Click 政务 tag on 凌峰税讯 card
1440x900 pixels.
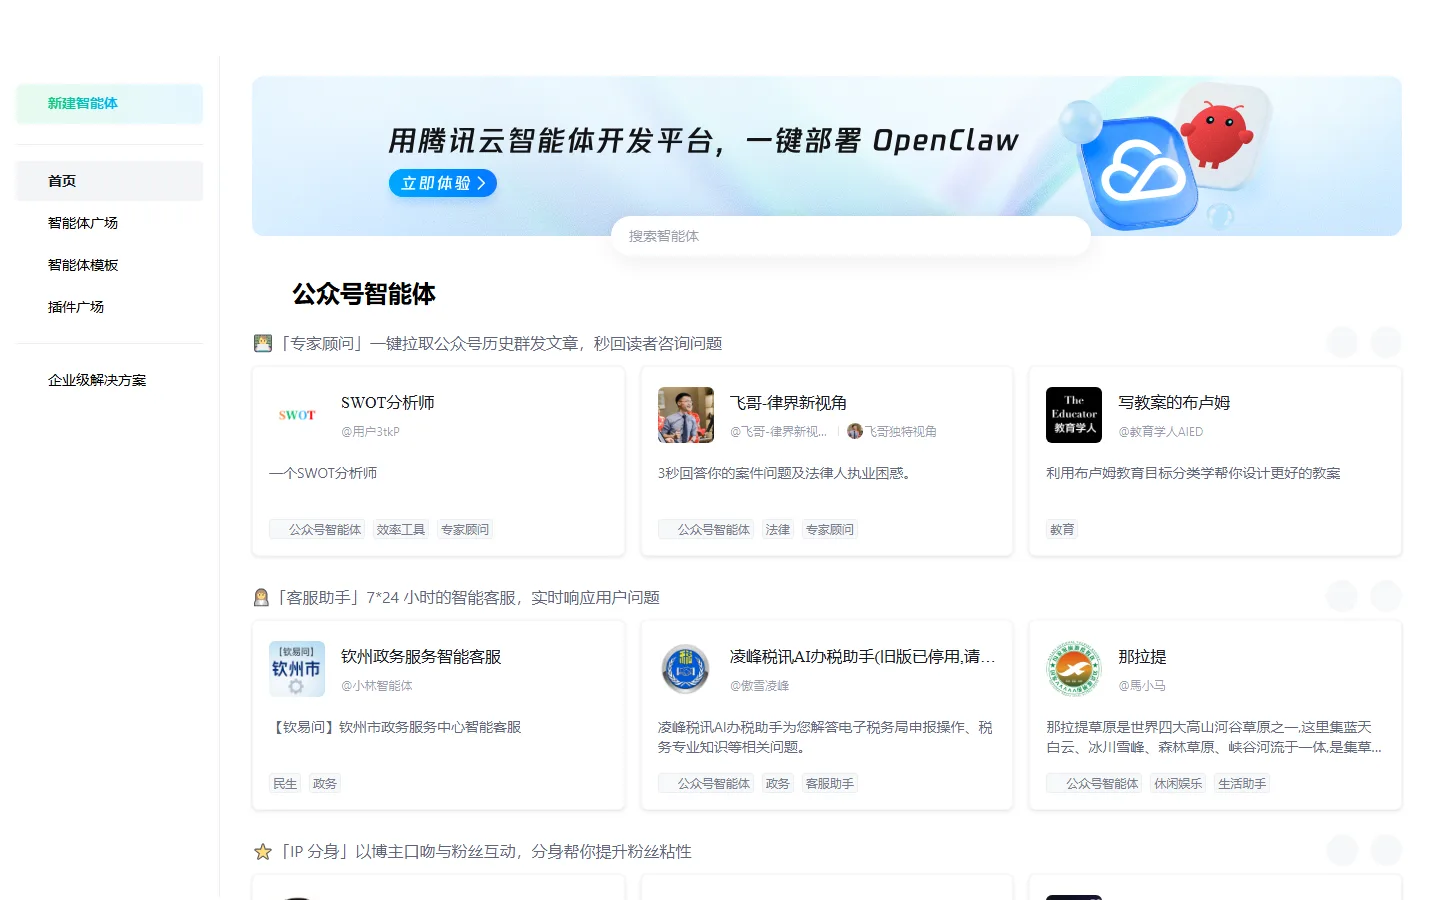coord(778,783)
